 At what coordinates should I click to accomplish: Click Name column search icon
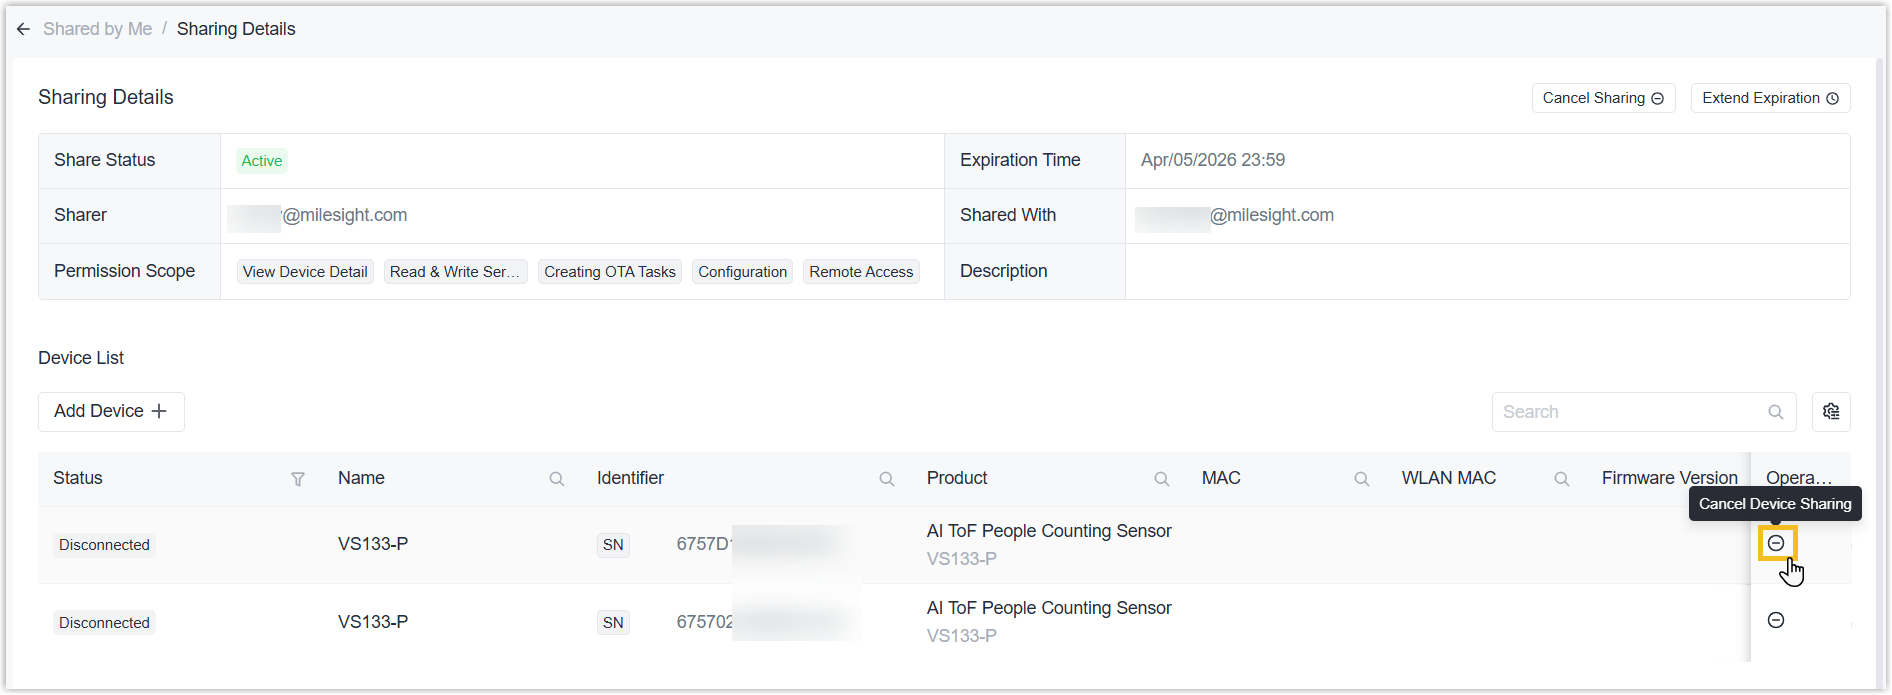tap(557, 479)
